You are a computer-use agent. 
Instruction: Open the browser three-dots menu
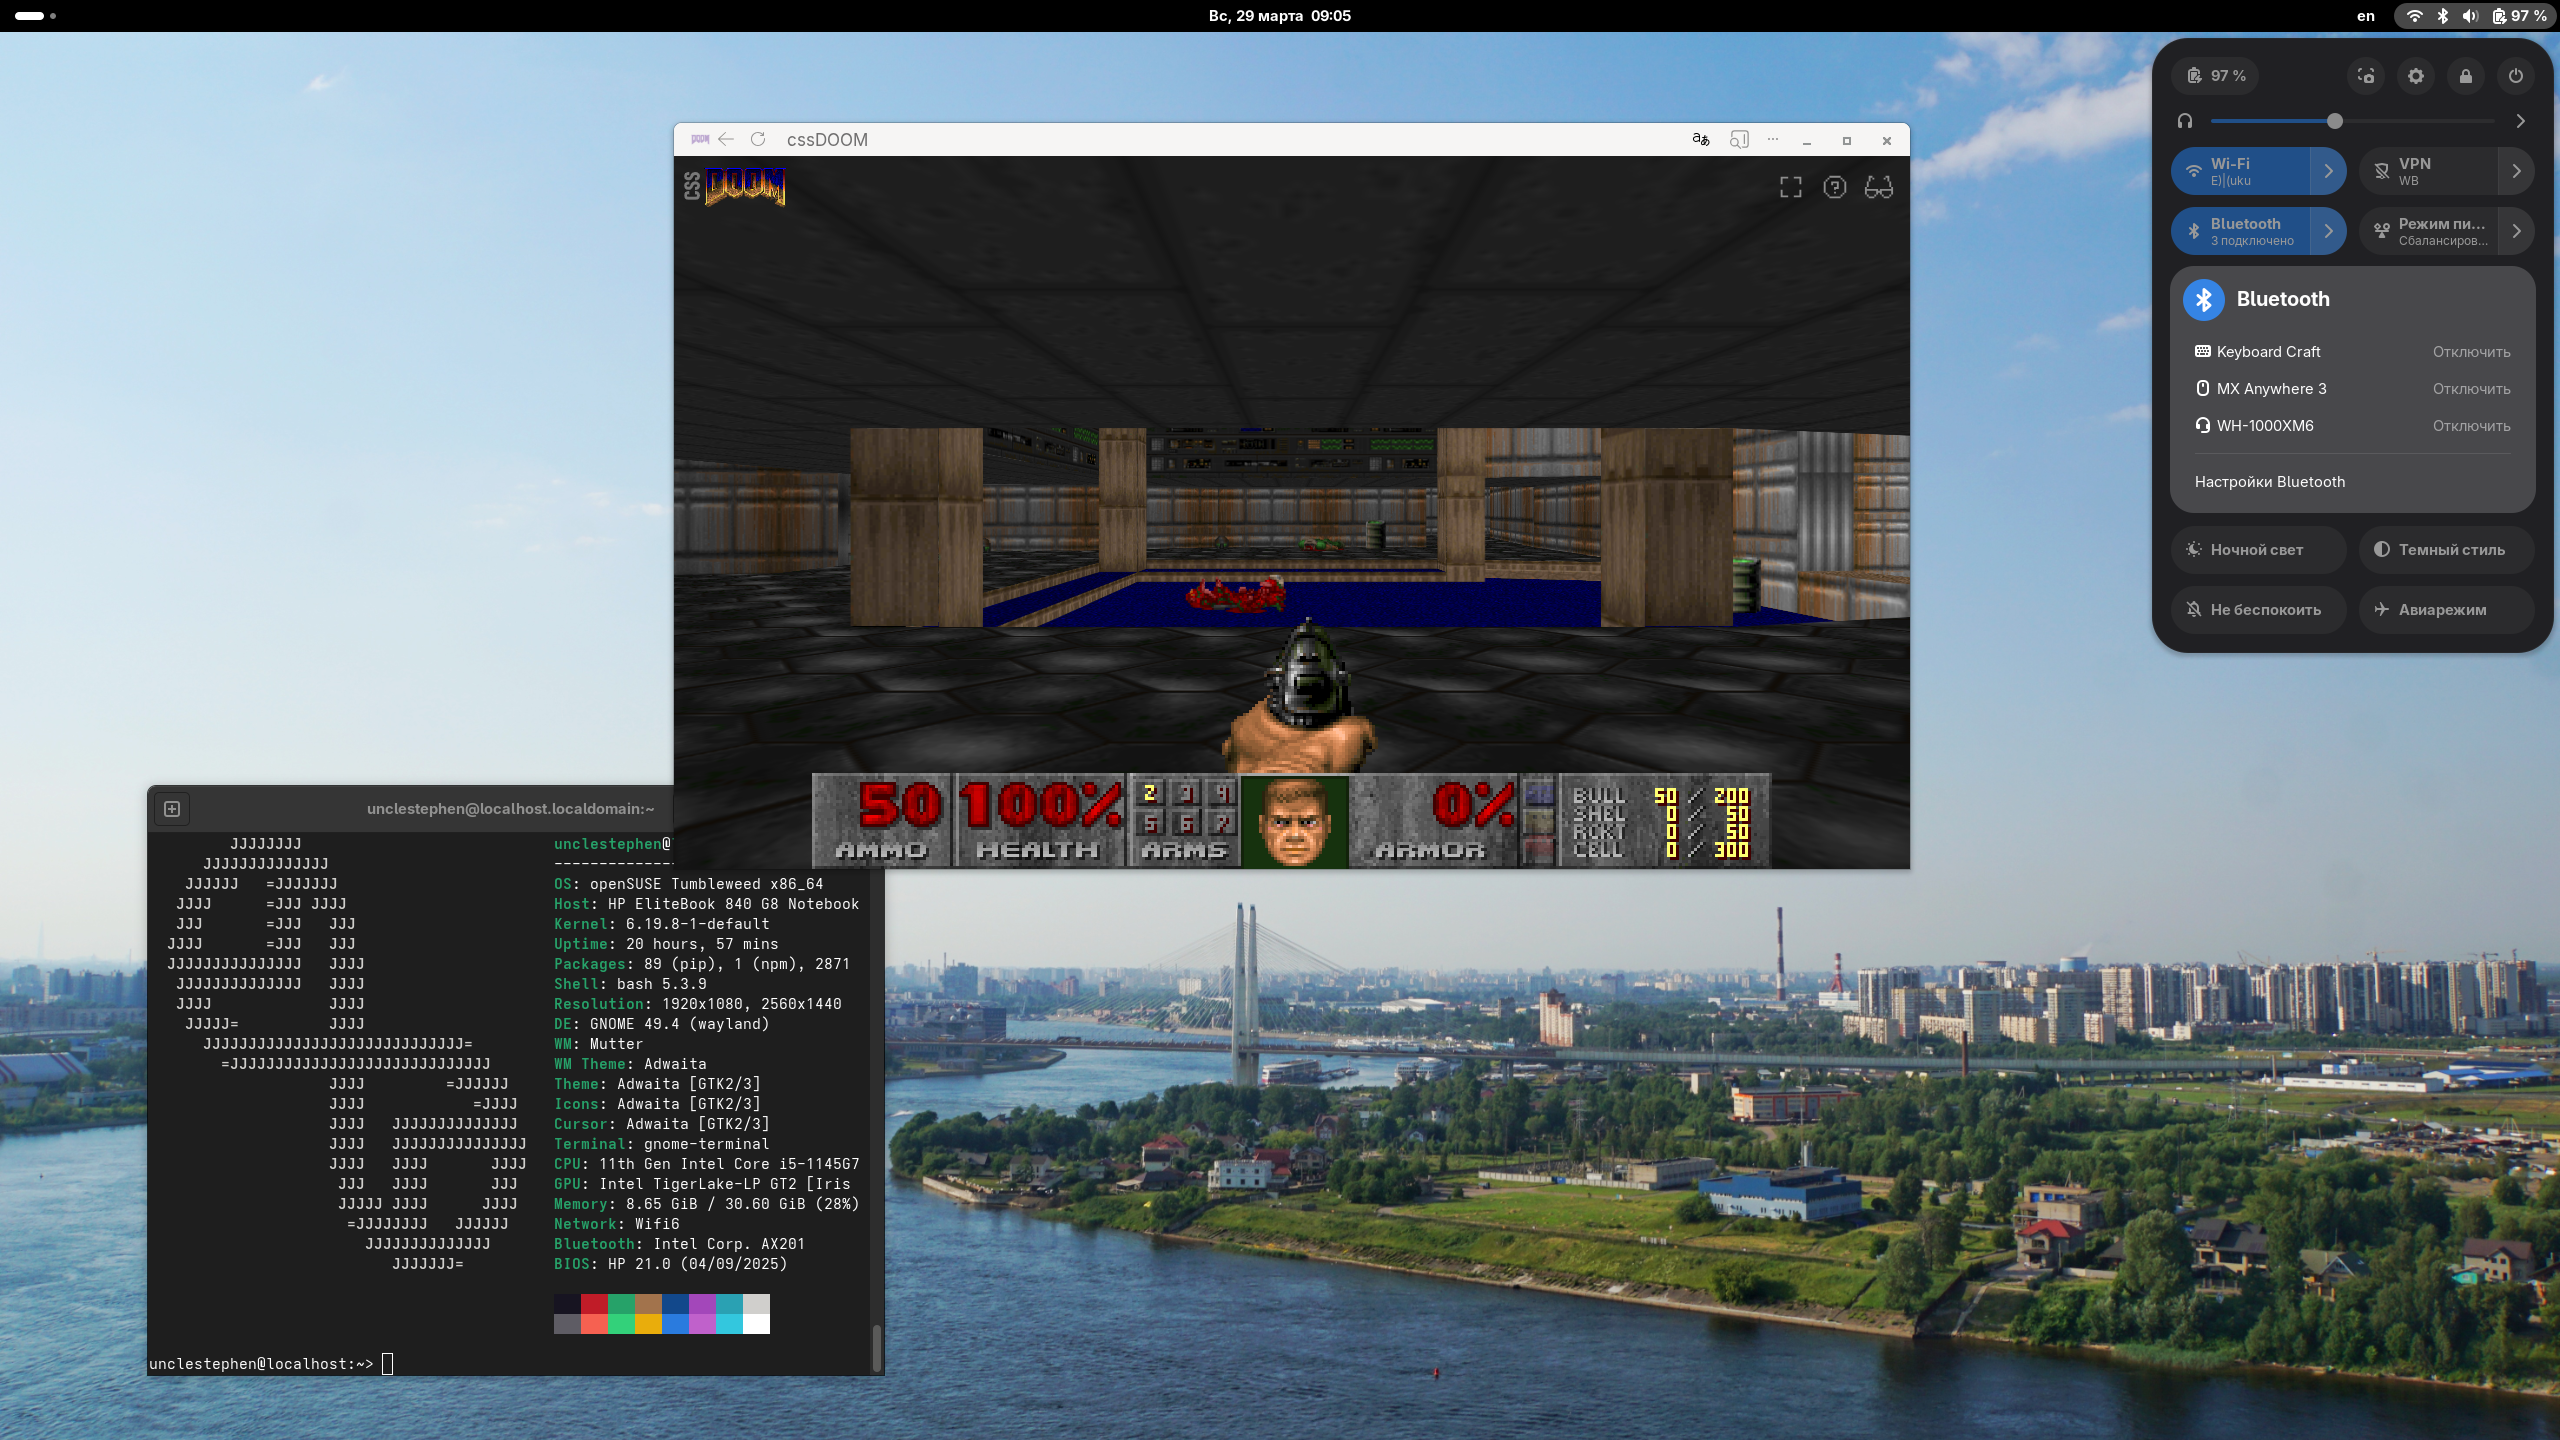tap(1773, 140)
